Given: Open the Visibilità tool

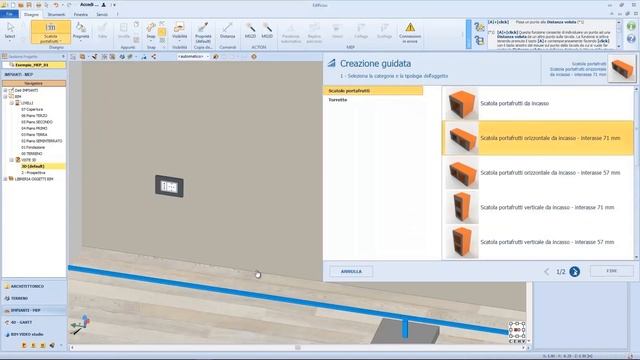Looking at the screenshot, I should coord(179,31).
